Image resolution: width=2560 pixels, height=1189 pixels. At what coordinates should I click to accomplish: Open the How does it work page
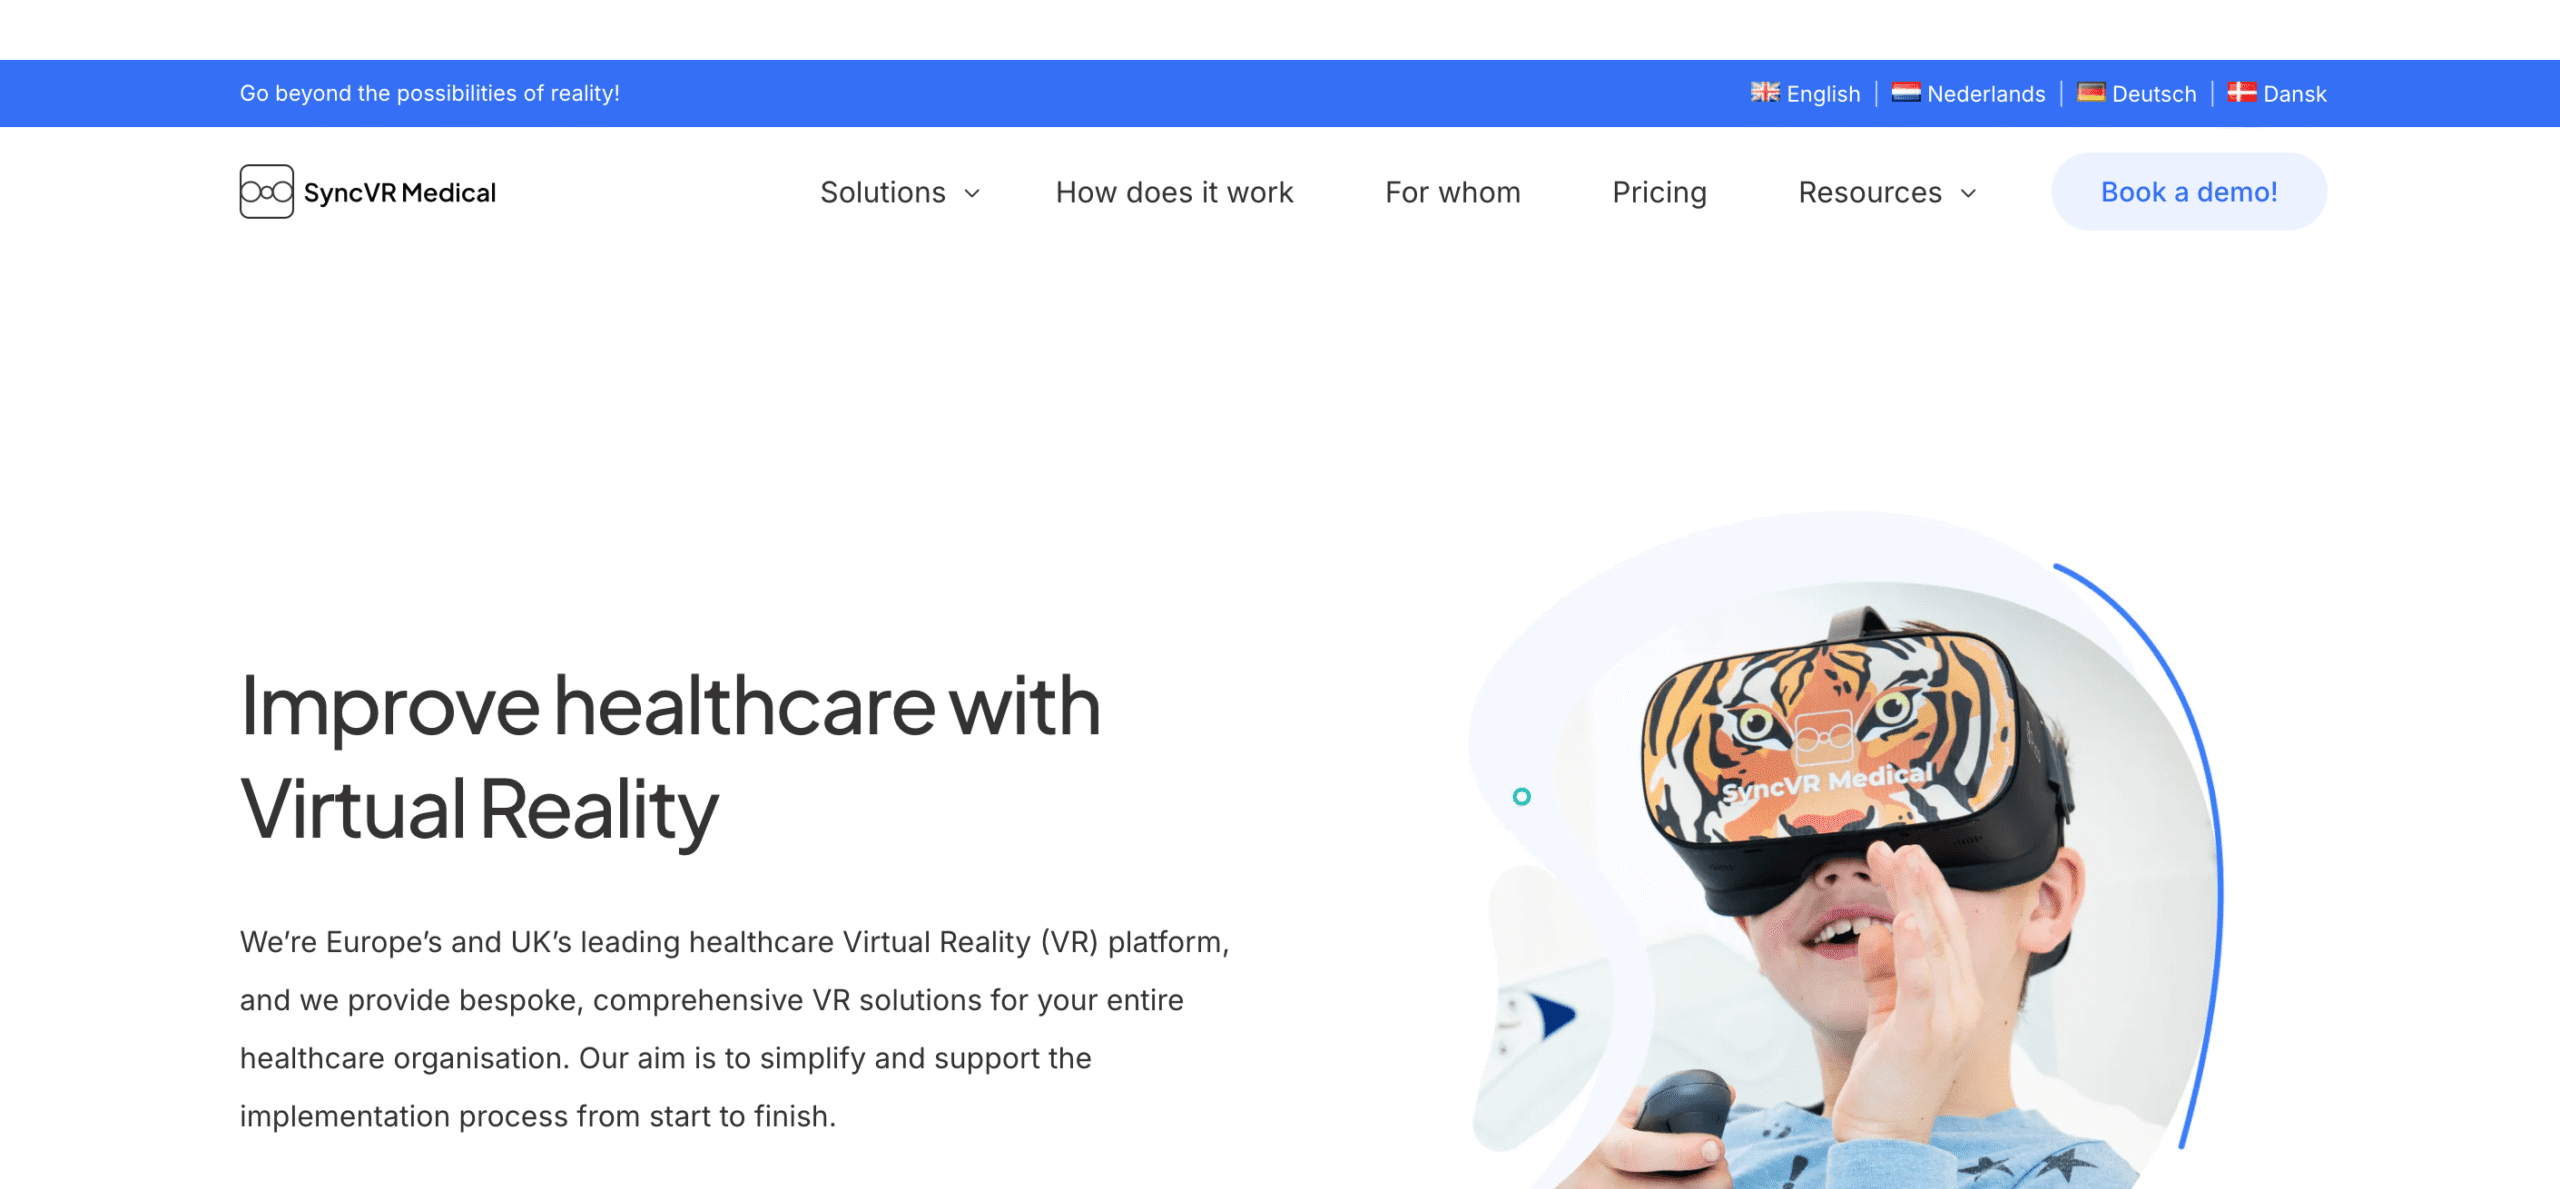(1174, 192)
